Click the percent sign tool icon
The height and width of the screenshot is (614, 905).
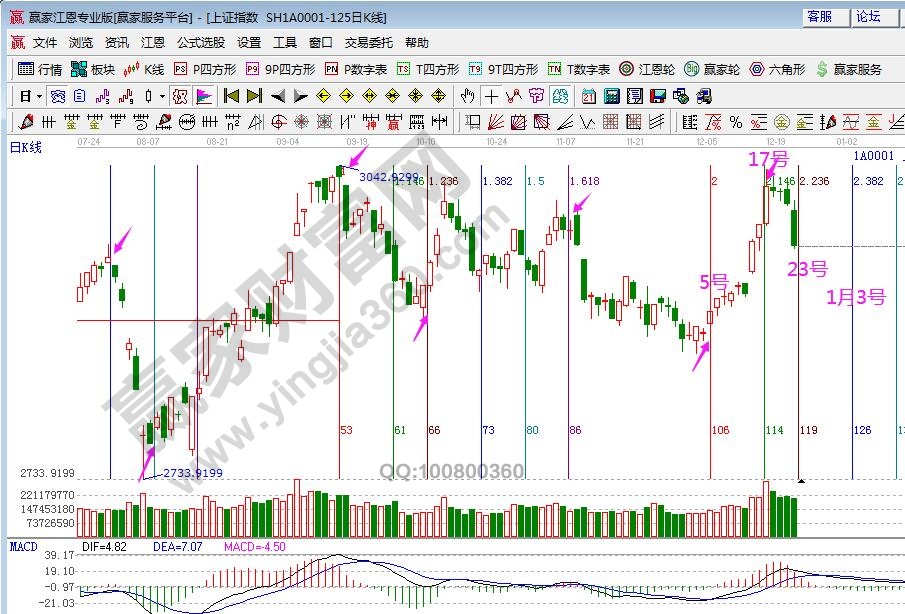[735, 122]
